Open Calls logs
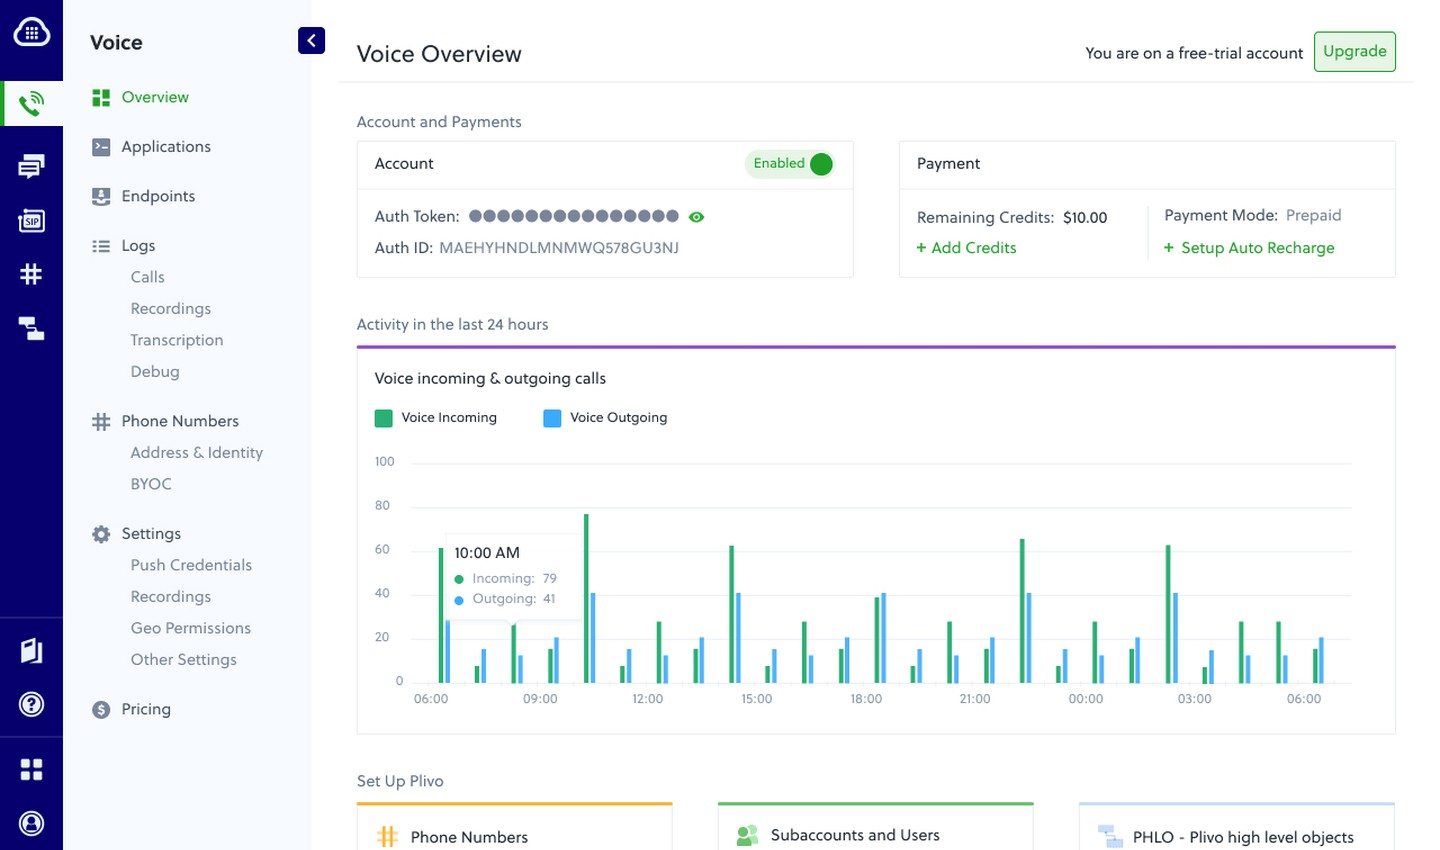The height and width of the screenshot is (850, 1440). (147, 277)
